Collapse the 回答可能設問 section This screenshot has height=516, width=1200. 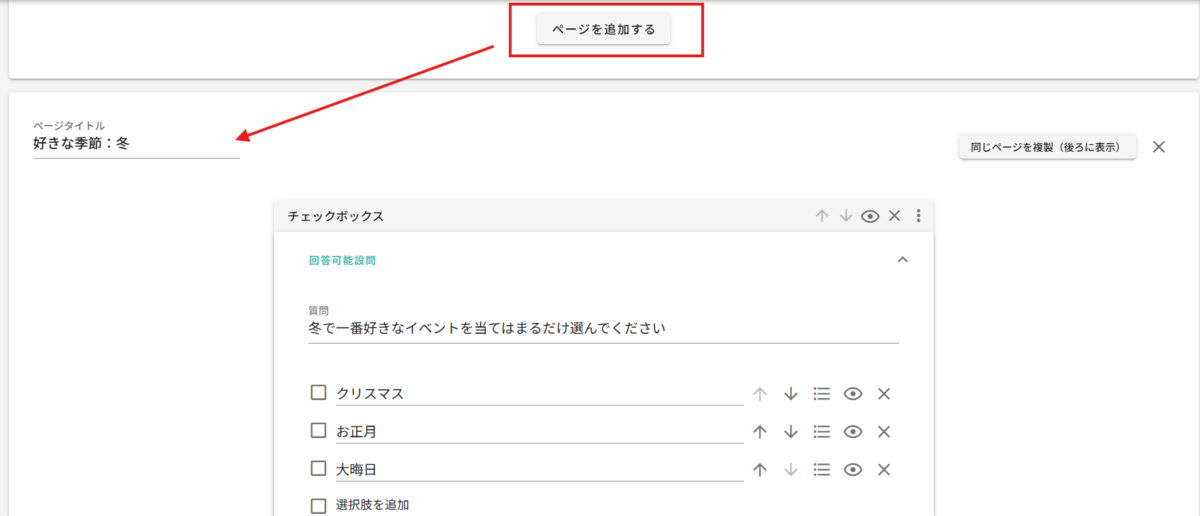[x=902, y=260]
